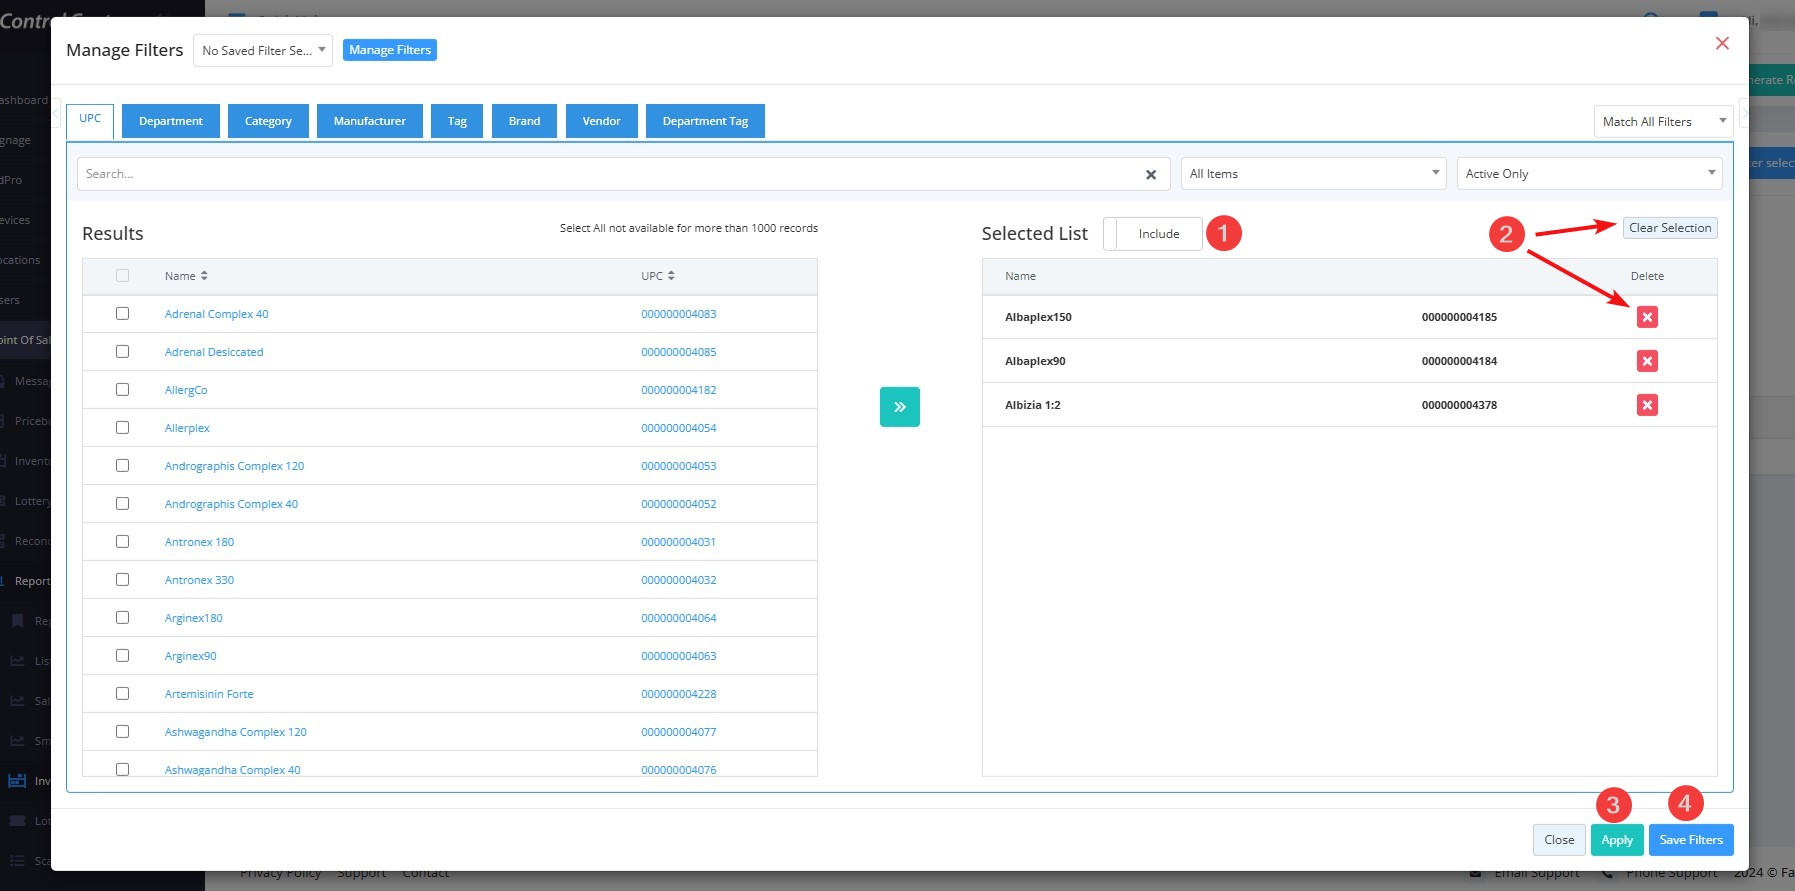Switch to the Manufacturer tab

tap(370, 121)
